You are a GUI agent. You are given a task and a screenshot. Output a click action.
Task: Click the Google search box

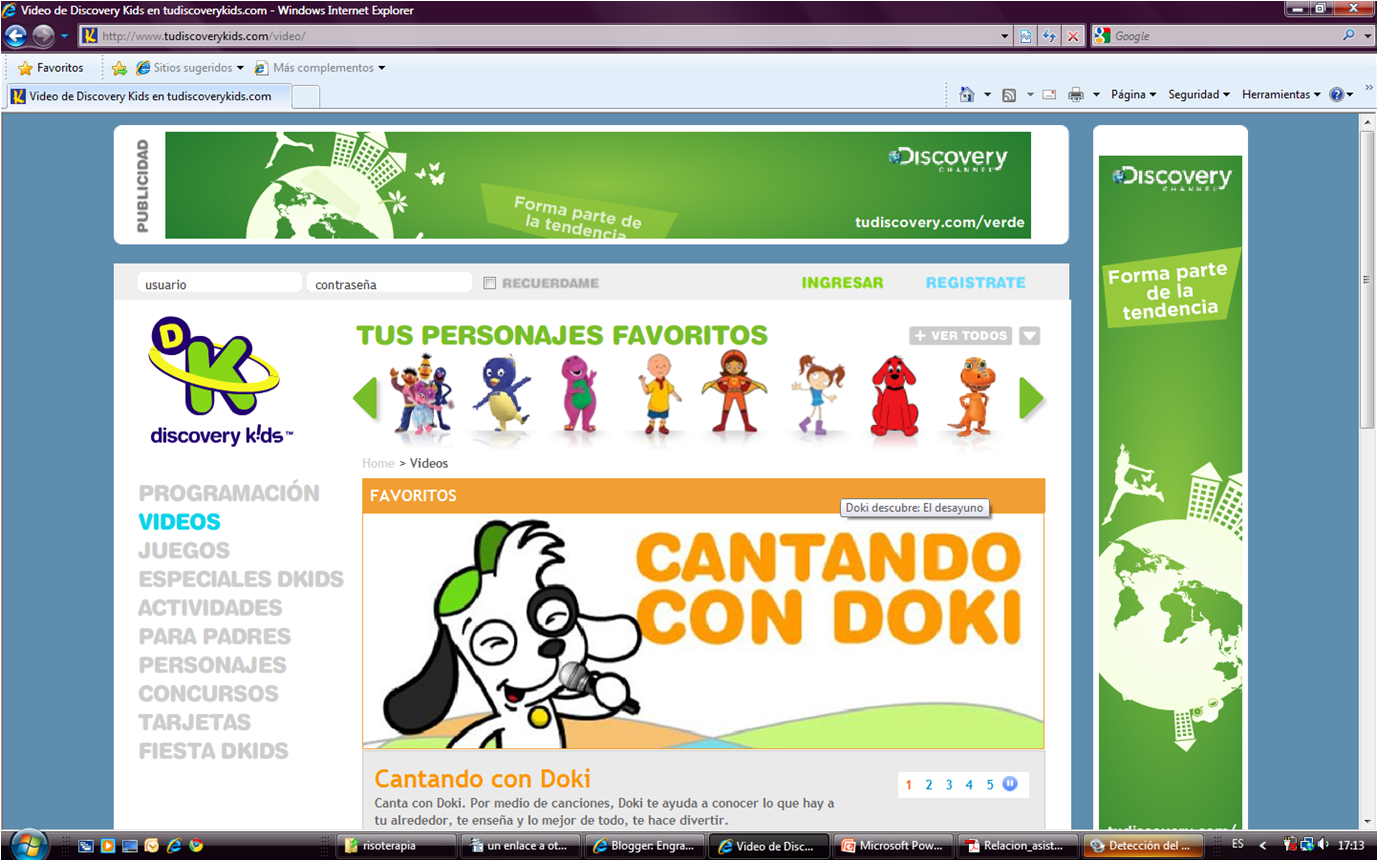[1215, 36]
